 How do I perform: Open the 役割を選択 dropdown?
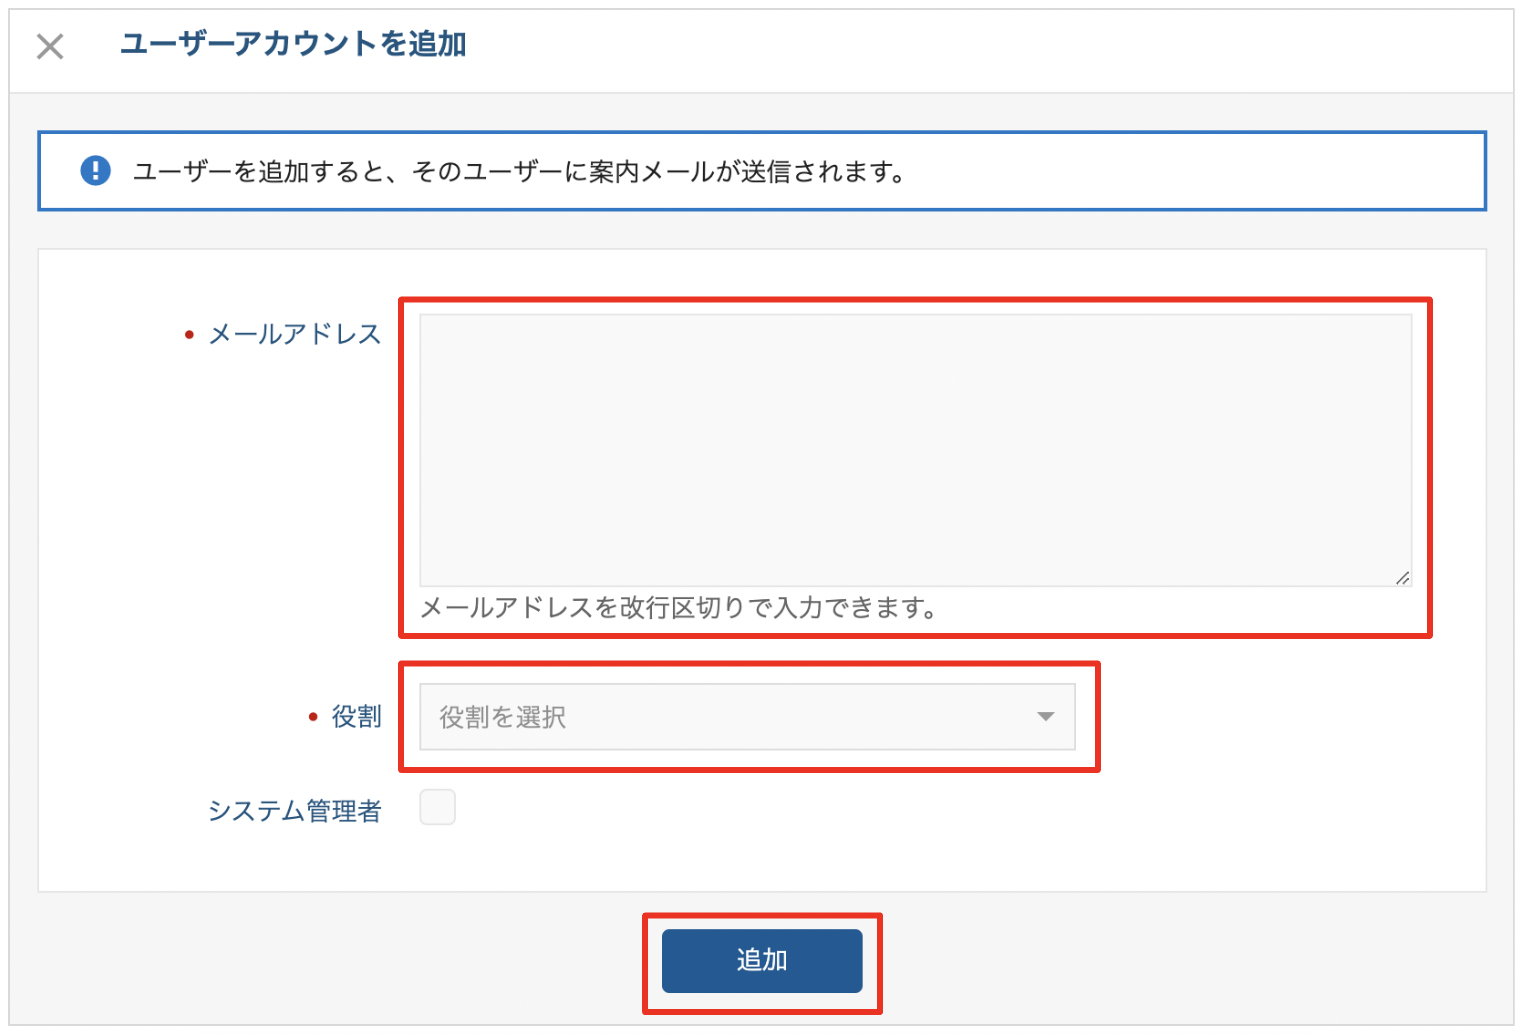746,717
